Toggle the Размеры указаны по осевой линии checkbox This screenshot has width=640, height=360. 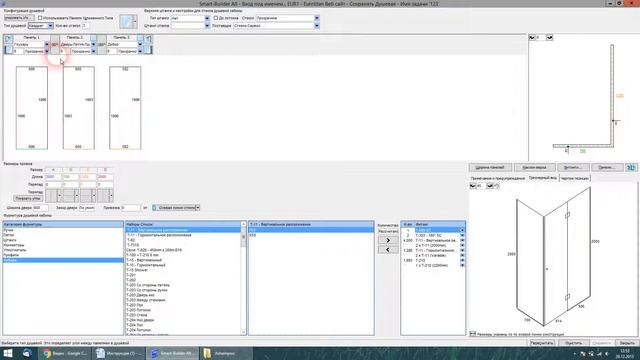tap(473, 334)
